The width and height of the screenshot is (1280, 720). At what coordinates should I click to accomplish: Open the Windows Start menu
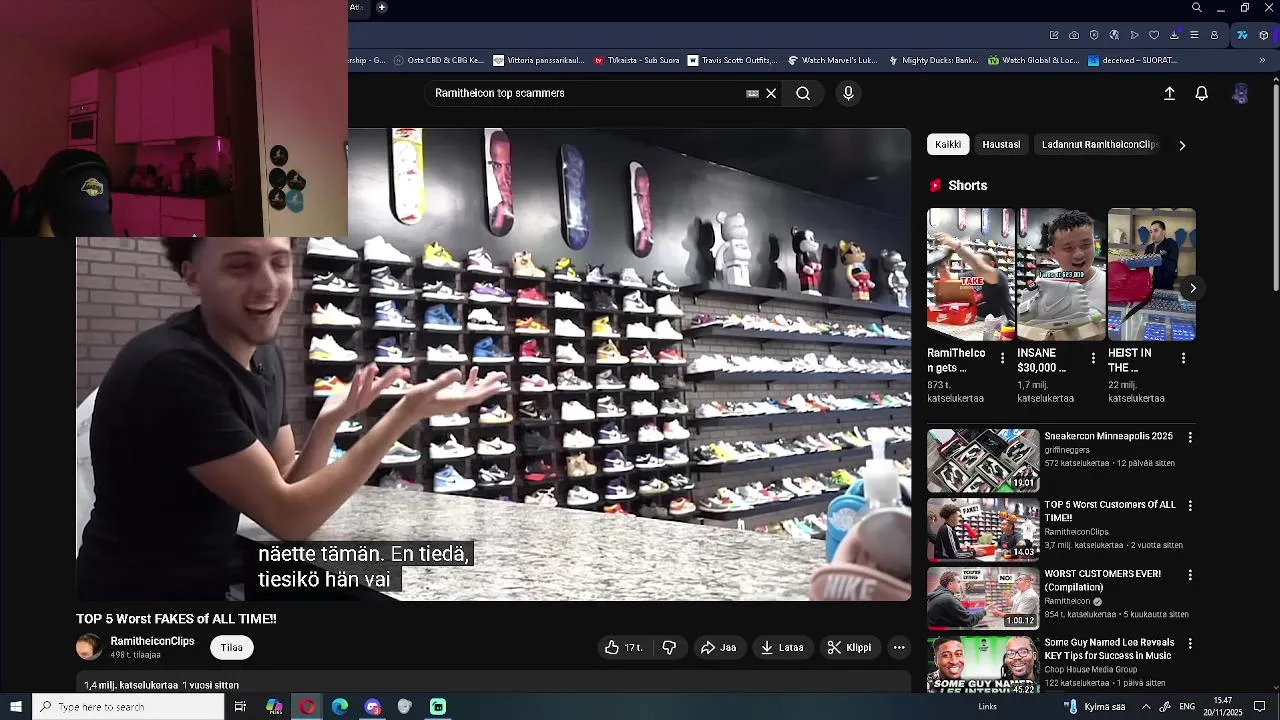[15, 707]
